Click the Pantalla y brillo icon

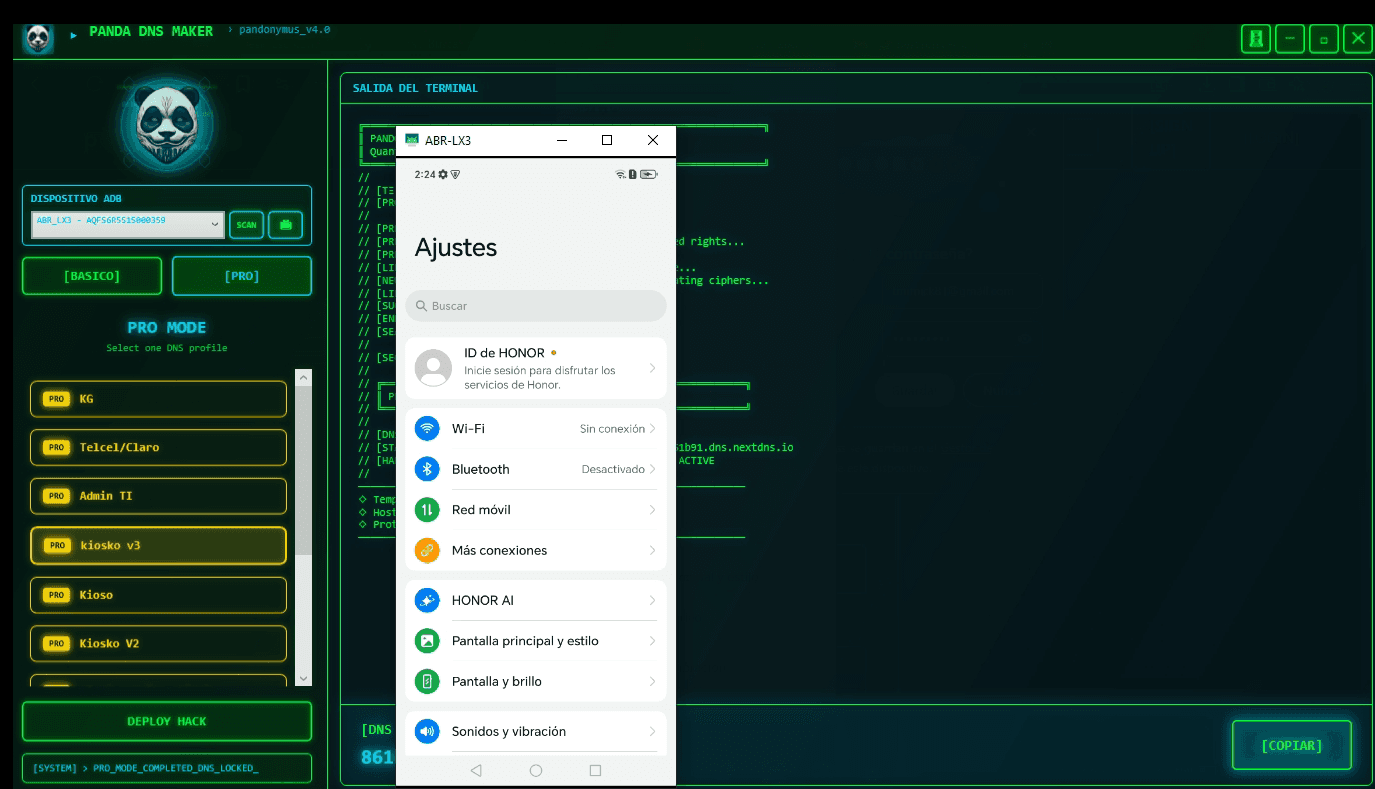(x=427, y=681)
